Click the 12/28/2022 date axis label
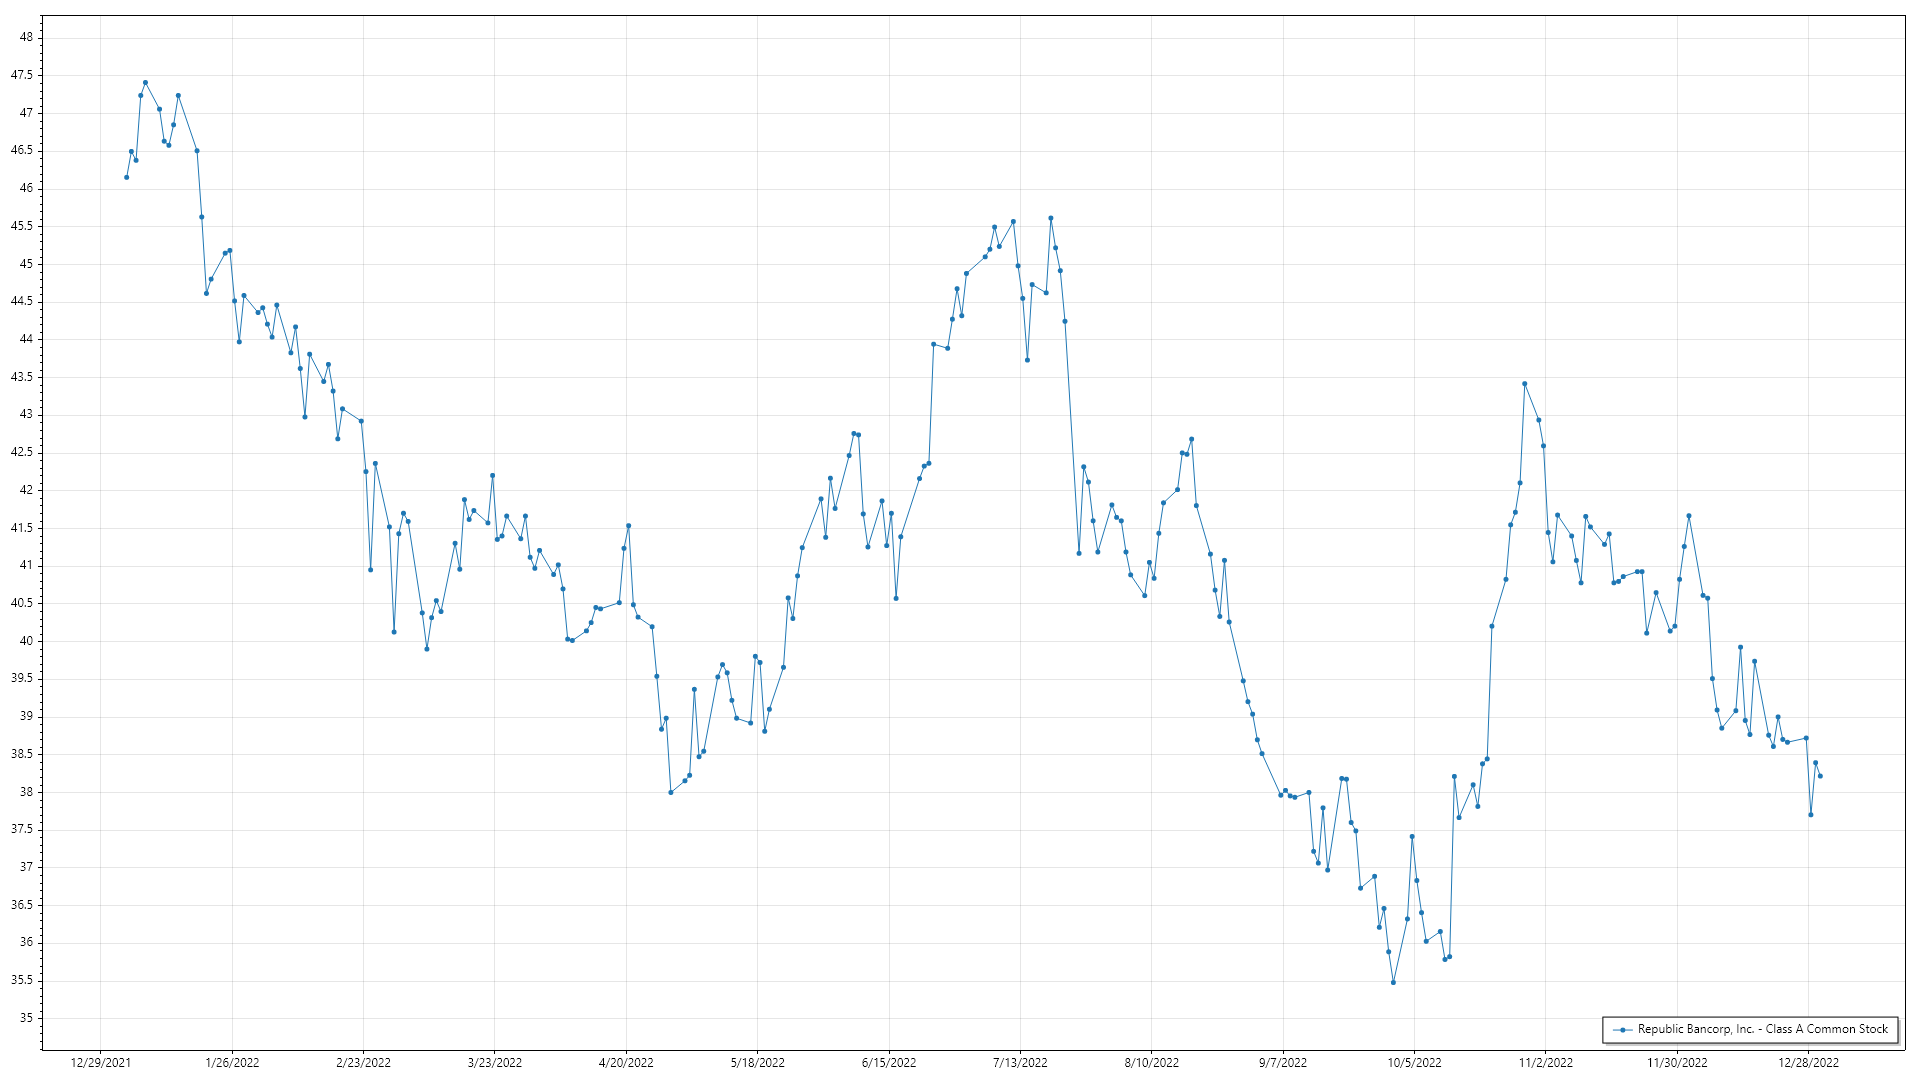Image resolution: width=1920 pixels, height=1080 pixels. (1808, 1062)
